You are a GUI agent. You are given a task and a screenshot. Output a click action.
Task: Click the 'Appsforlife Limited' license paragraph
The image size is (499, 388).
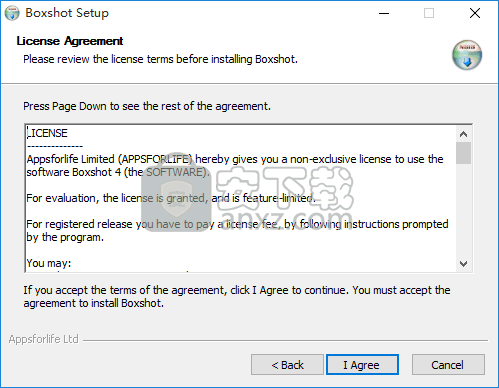click(235, 166)
